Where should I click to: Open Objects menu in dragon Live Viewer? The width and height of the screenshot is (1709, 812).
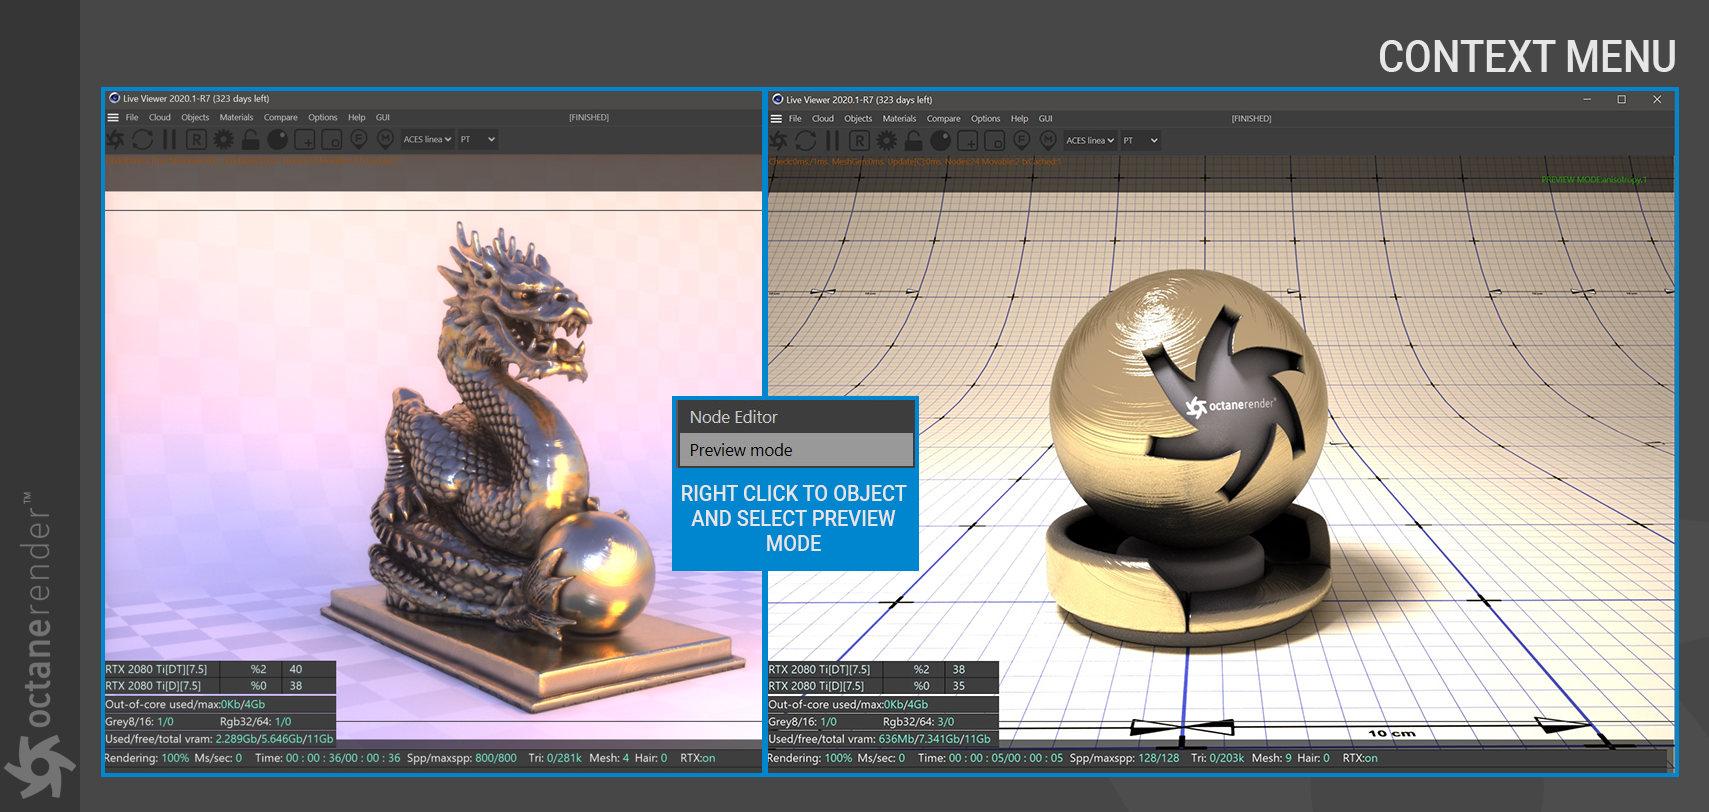[x=195, y=118]
